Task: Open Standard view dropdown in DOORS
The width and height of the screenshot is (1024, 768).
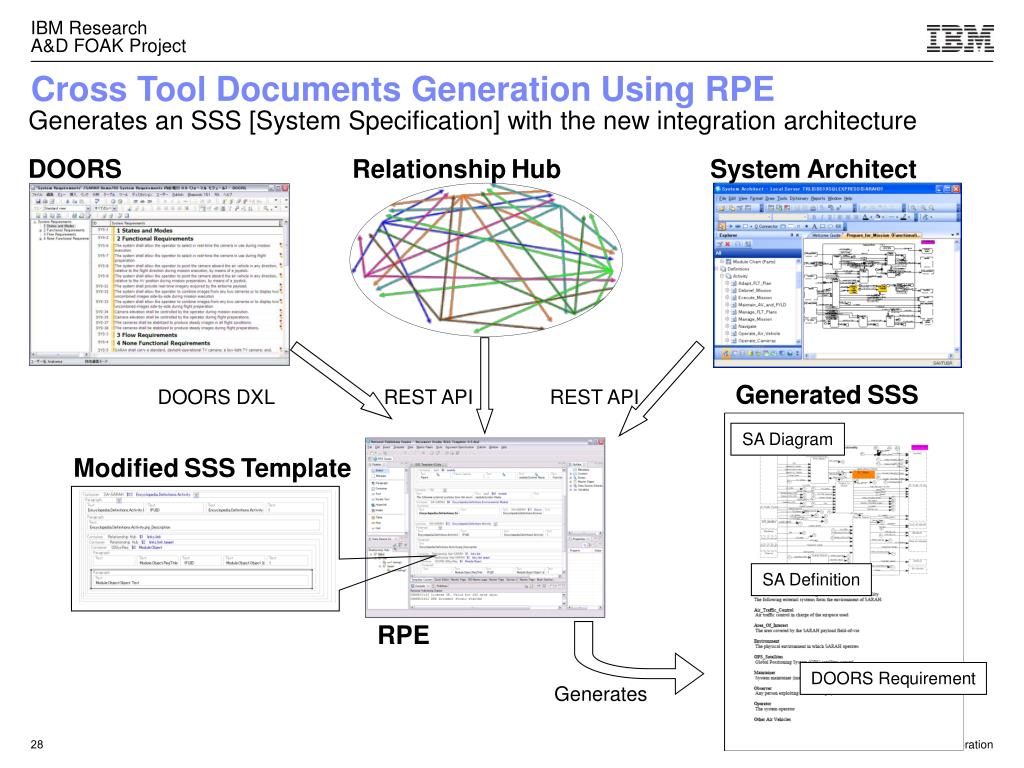Action: 88,208
